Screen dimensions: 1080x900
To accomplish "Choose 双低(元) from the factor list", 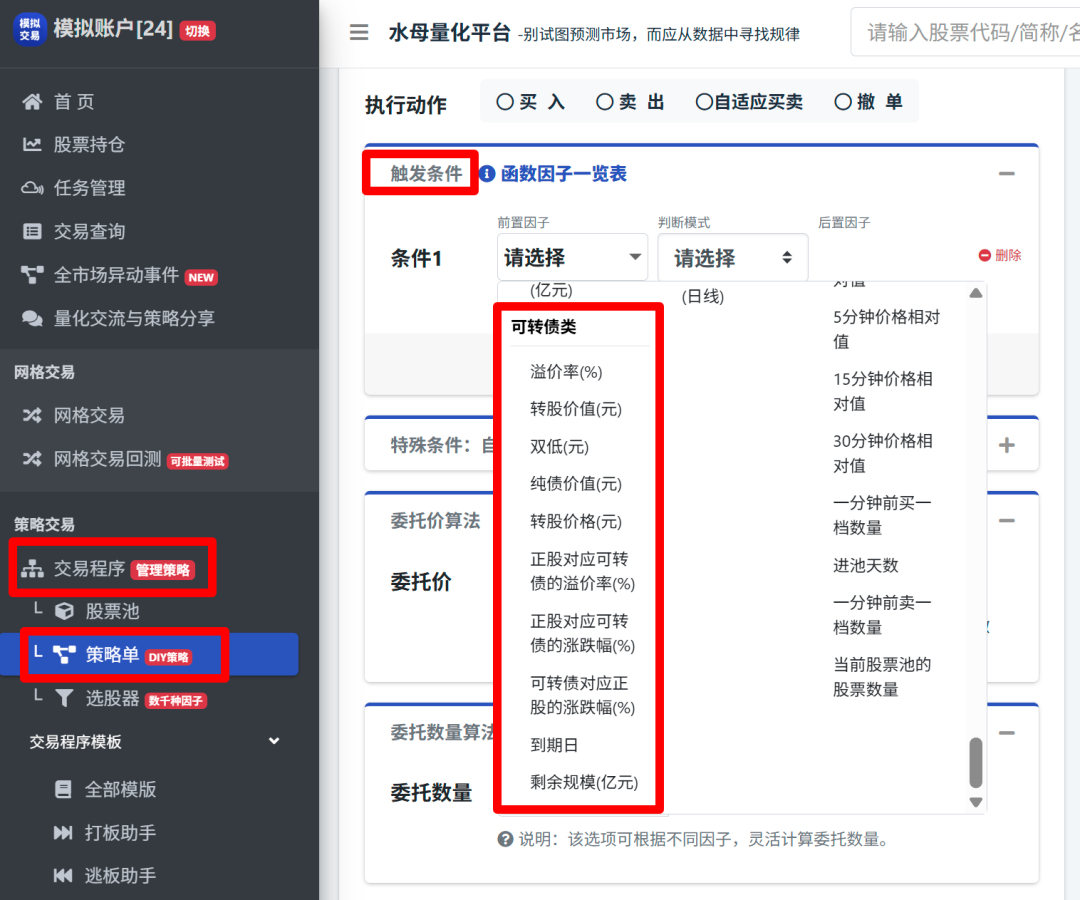I will (559, 447).
